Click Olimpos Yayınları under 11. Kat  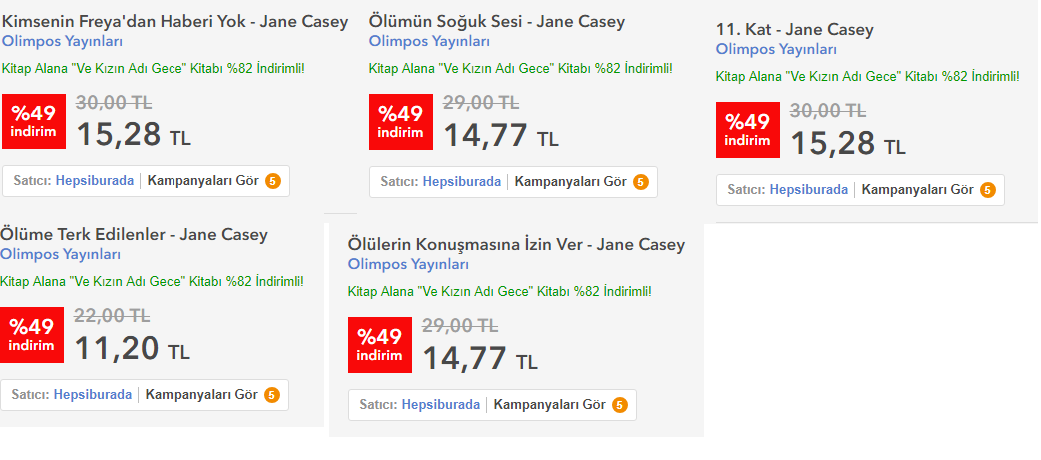pyautogui.click(x=776, y=49)
